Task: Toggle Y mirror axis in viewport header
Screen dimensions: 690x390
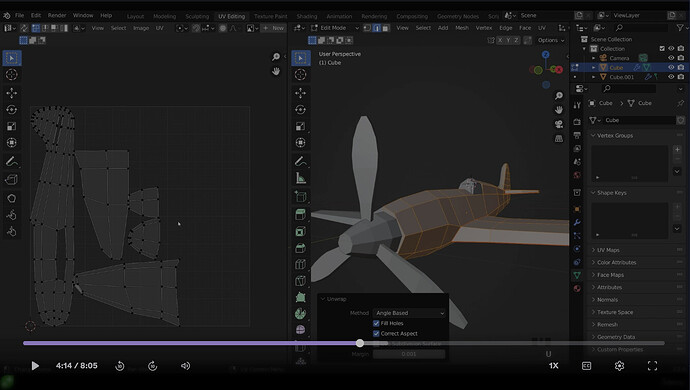Action: click(x=508, y=40)
